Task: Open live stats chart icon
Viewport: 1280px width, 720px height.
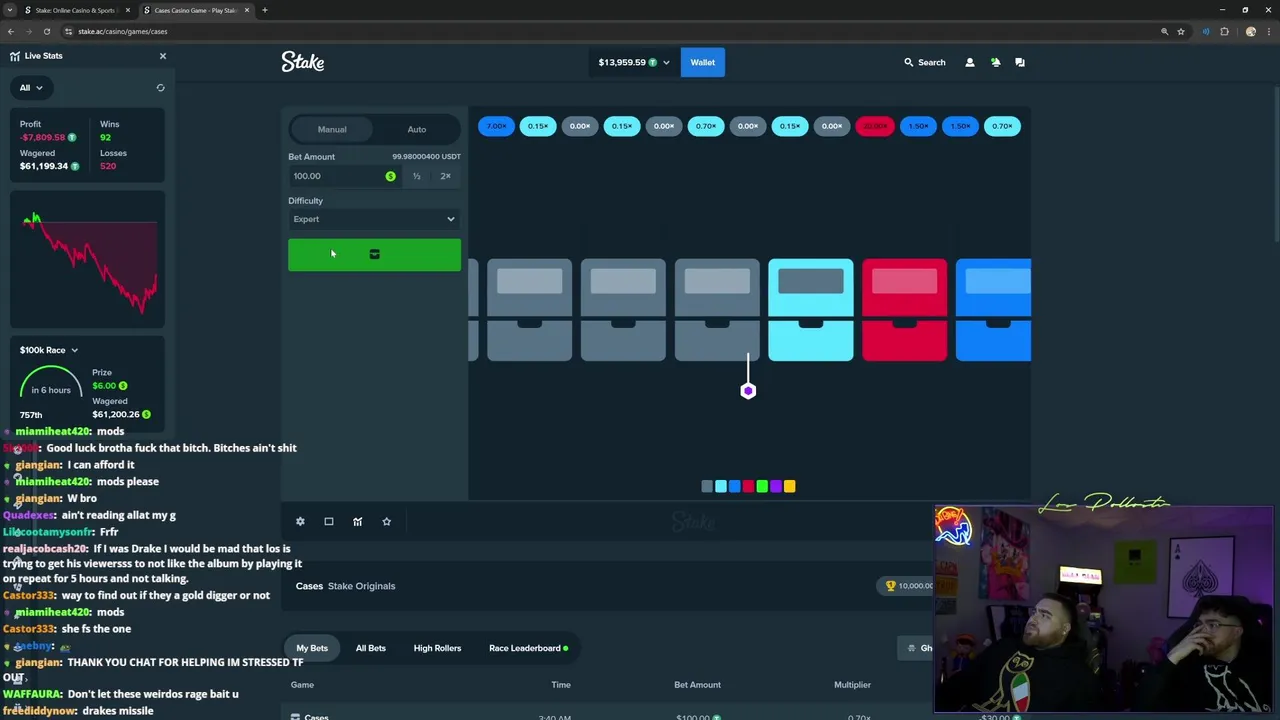Action: pos(357,521)
